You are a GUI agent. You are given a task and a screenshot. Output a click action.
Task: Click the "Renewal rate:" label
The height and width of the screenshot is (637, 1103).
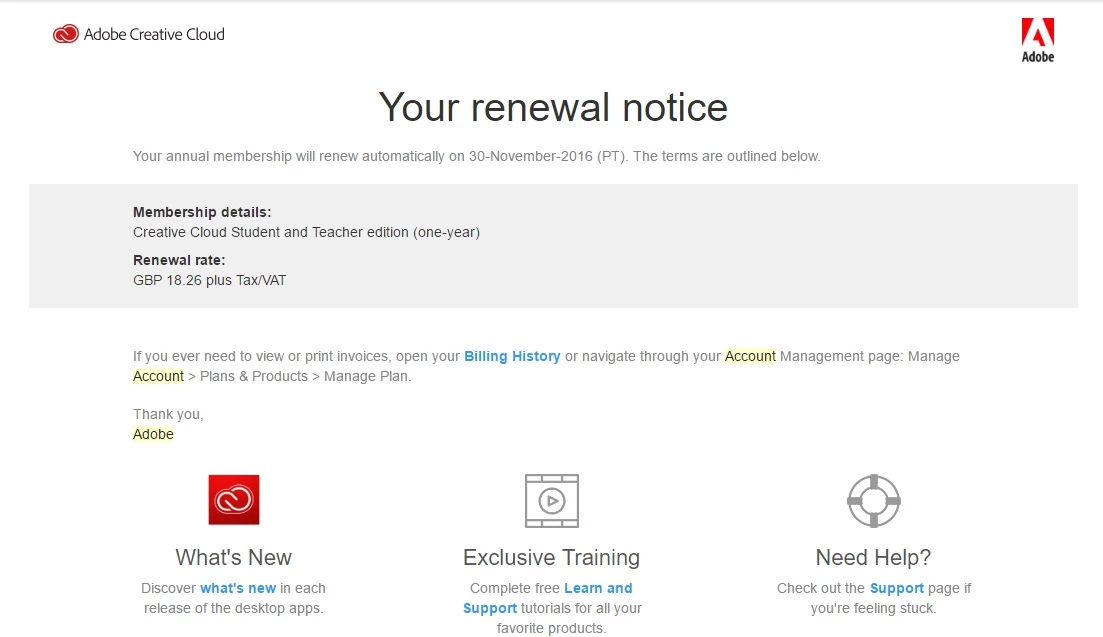[179, 260]
